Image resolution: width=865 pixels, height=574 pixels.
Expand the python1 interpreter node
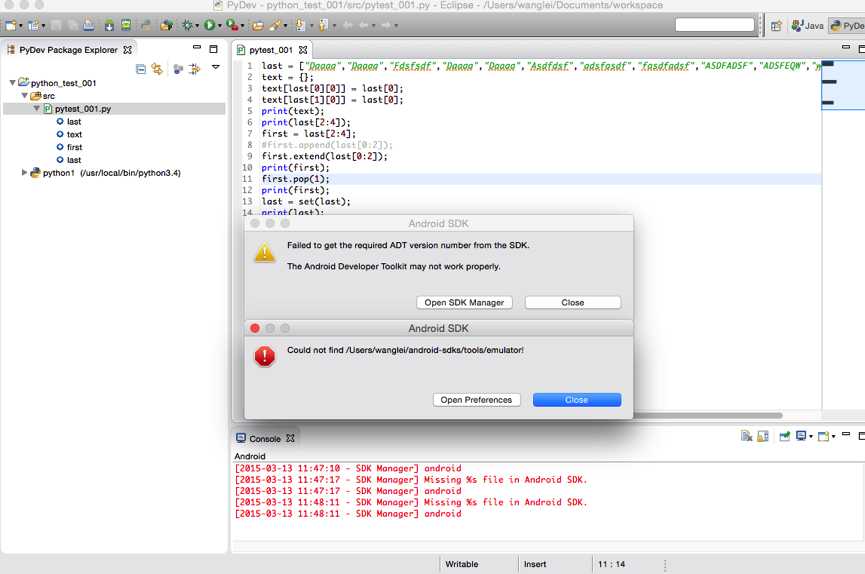pyautogui.click(x=24, y=172)
